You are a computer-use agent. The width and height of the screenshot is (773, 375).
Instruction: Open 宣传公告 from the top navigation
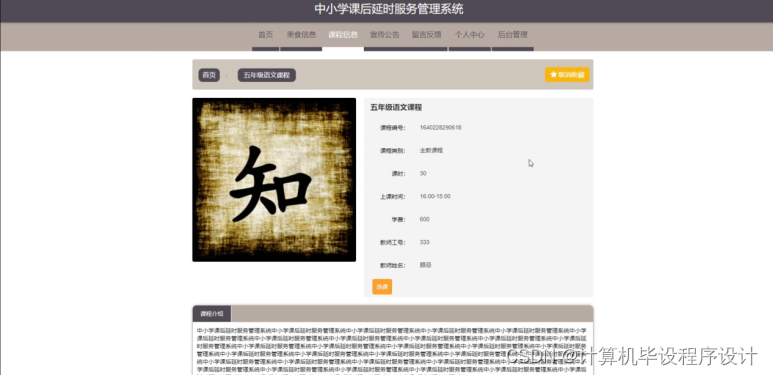pyautogui.click(x=385, y=34)
